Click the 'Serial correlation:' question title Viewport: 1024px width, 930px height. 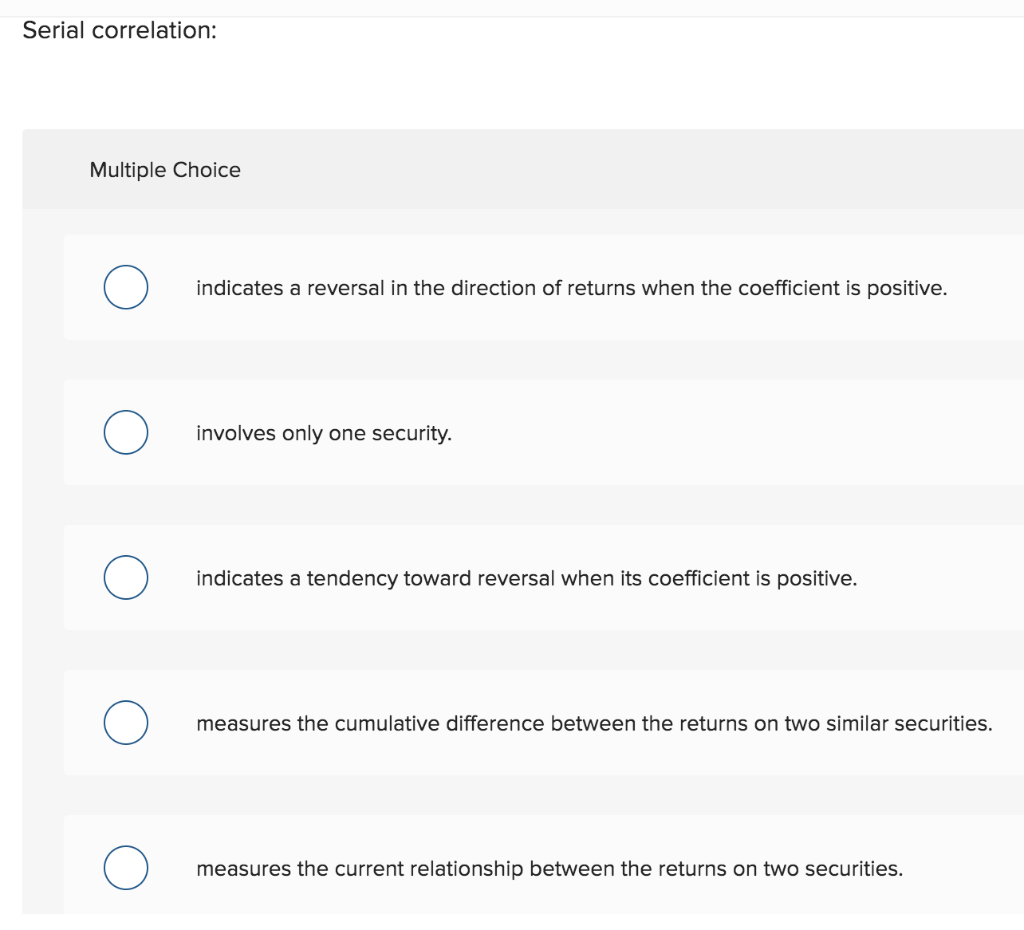click(x=119, y=31)
